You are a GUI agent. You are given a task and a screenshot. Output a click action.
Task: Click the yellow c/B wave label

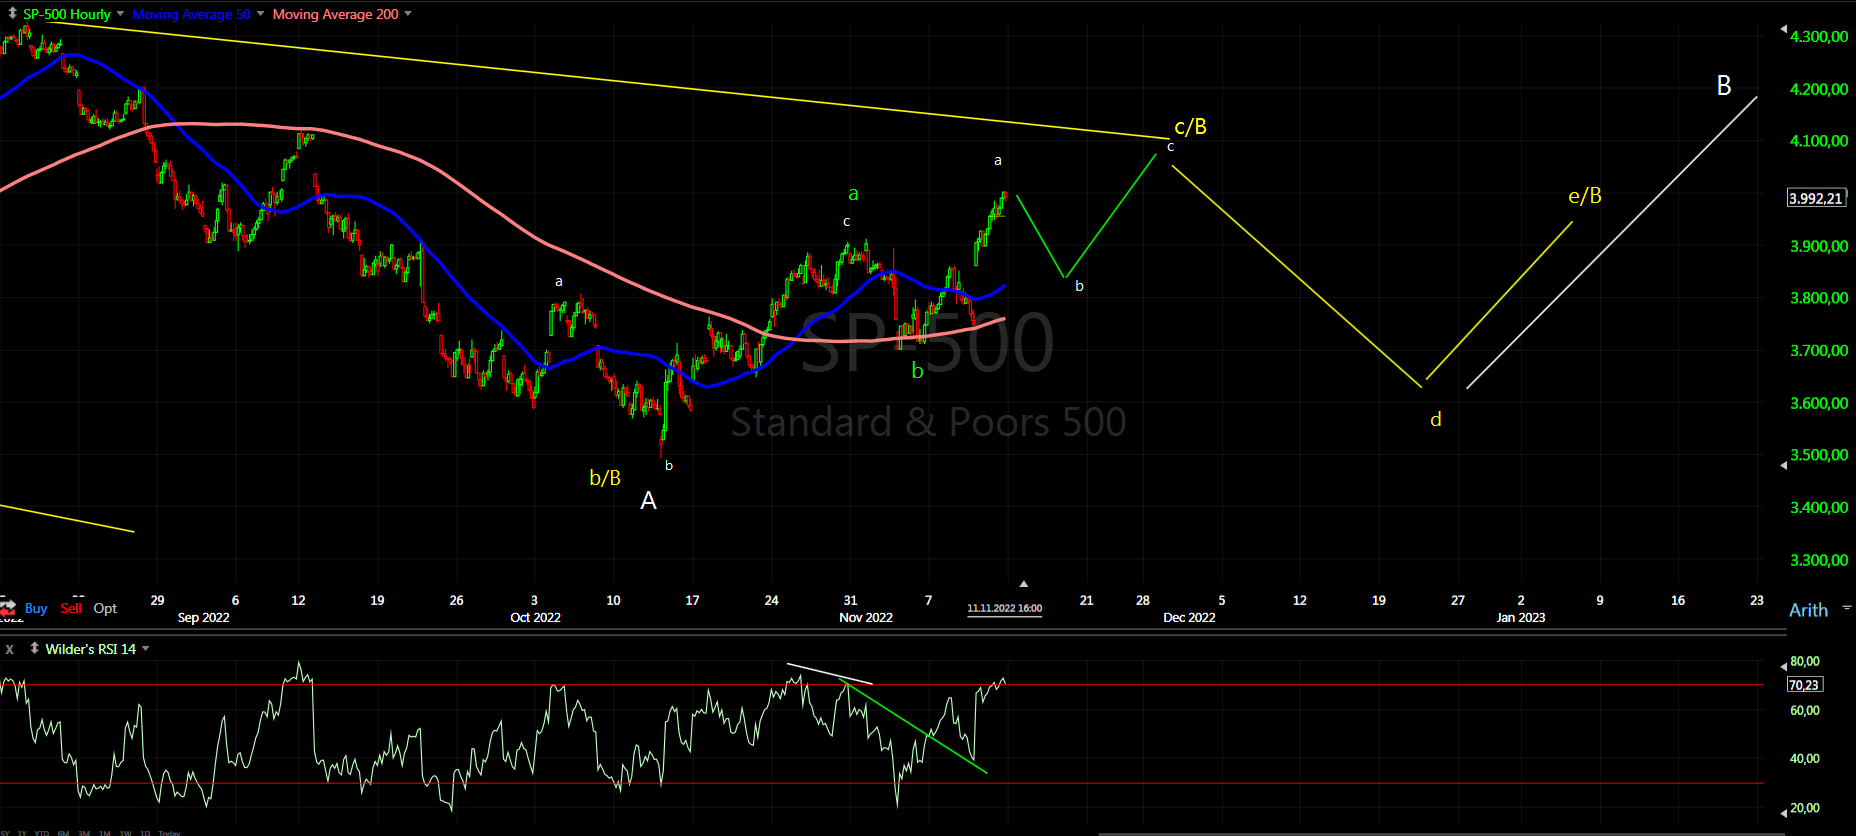pos(1190,126)
